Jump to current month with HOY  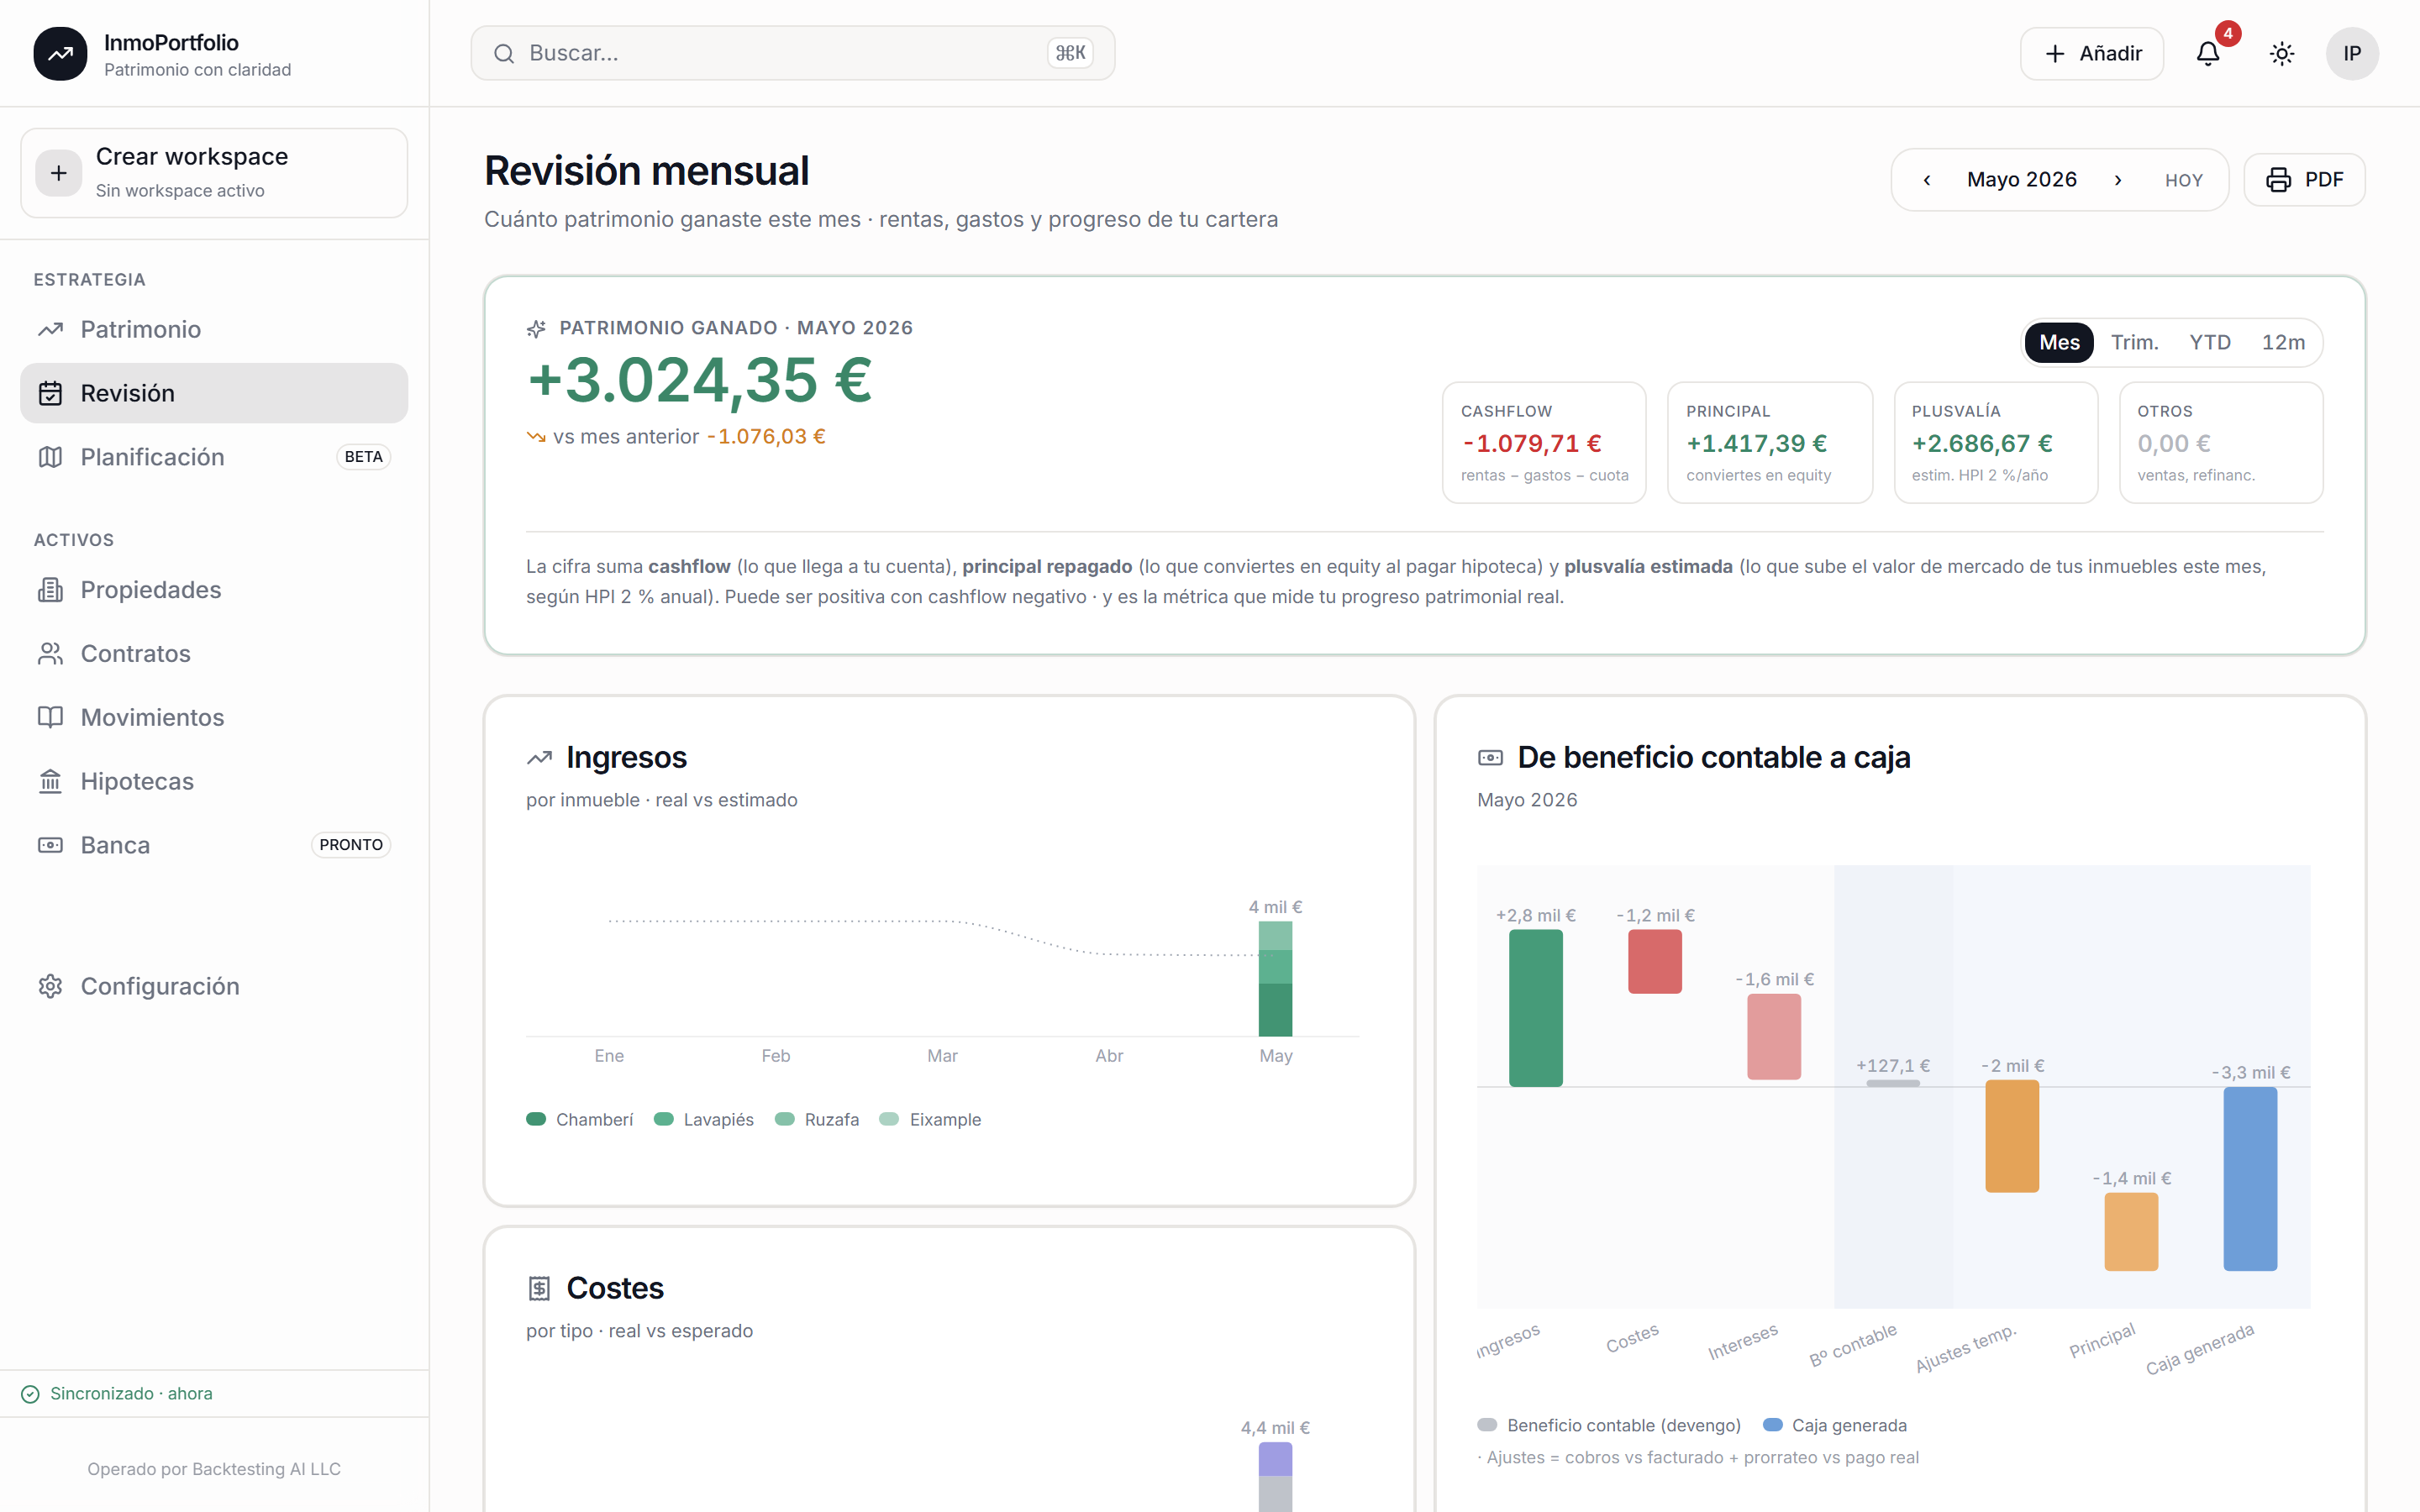[2184, 181]
